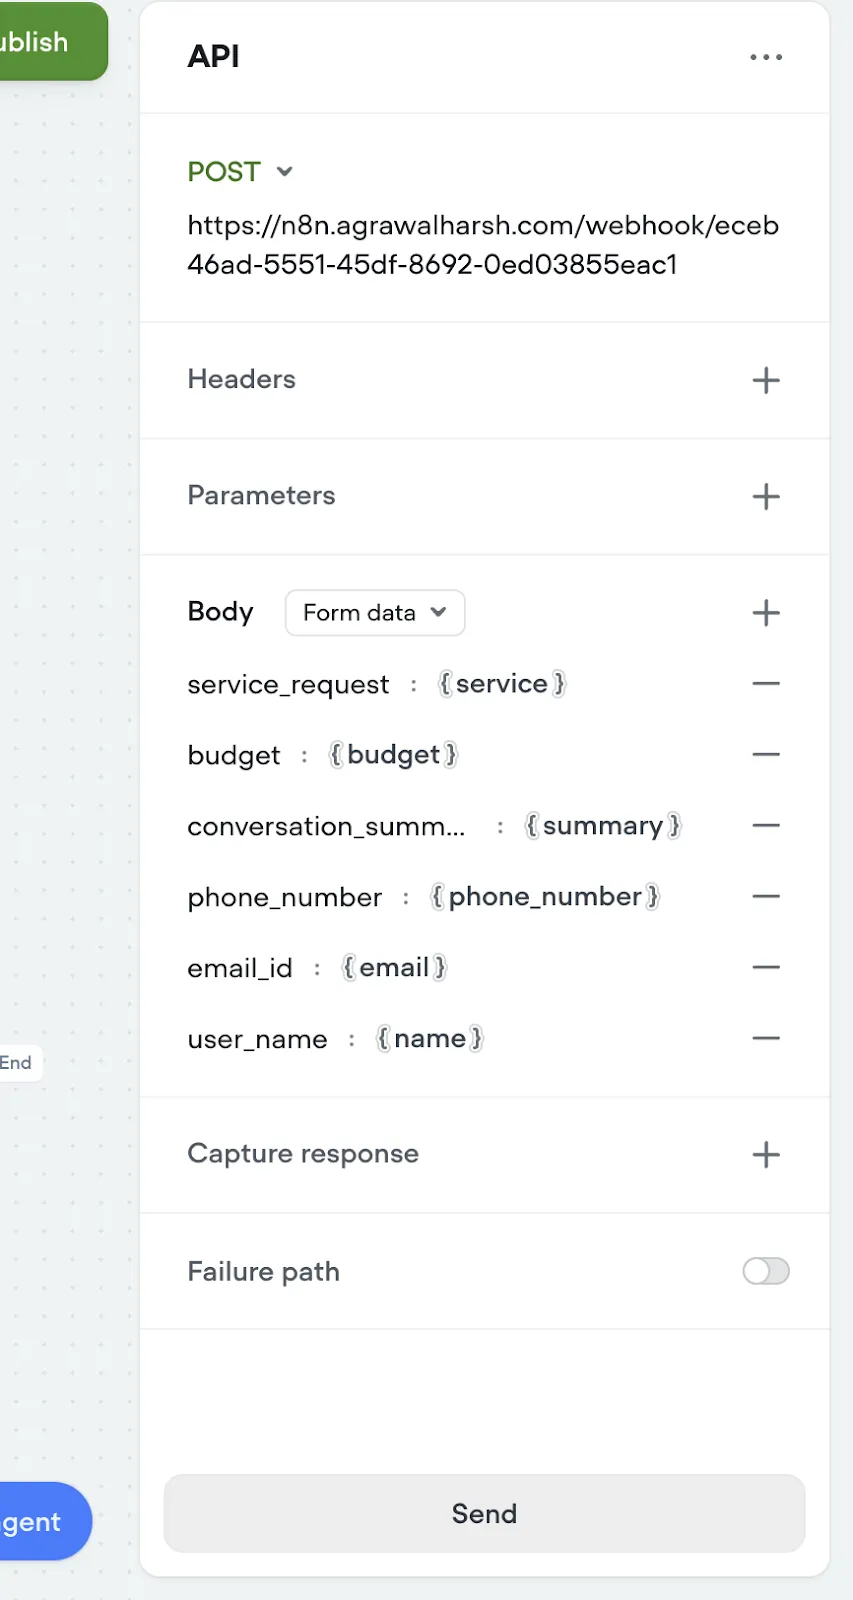Remove the budget body field
The height and width of the screenshot is (1600, 853).
(x=766, y=755)
